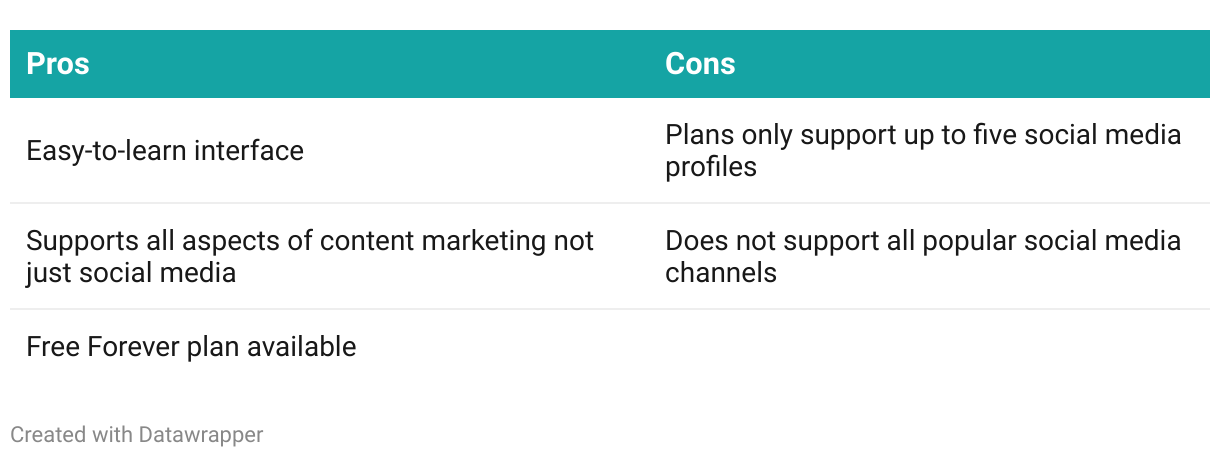Click the 'Created with' footer text
The image size is (1220, 458).
[x=72, y=435]
